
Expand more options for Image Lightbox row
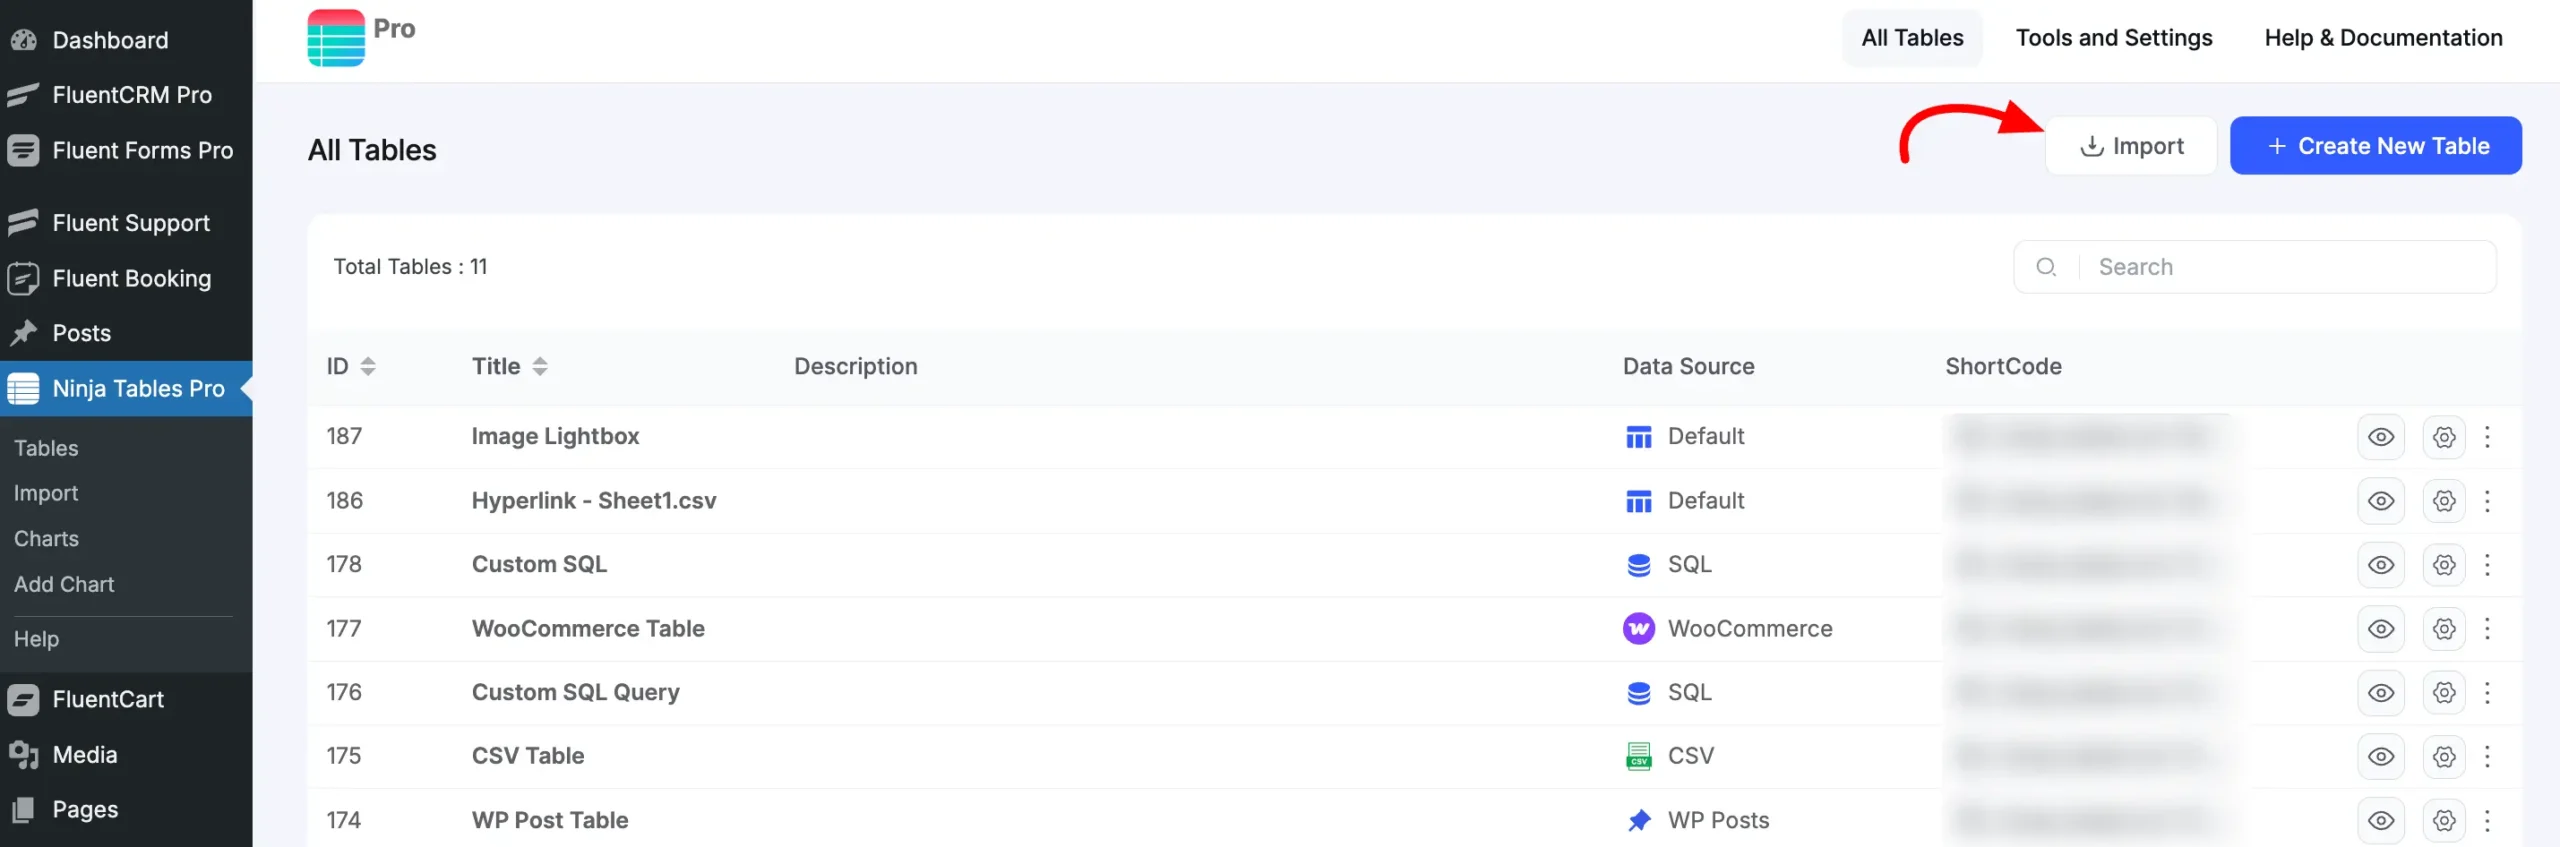tap(2487, 437)
